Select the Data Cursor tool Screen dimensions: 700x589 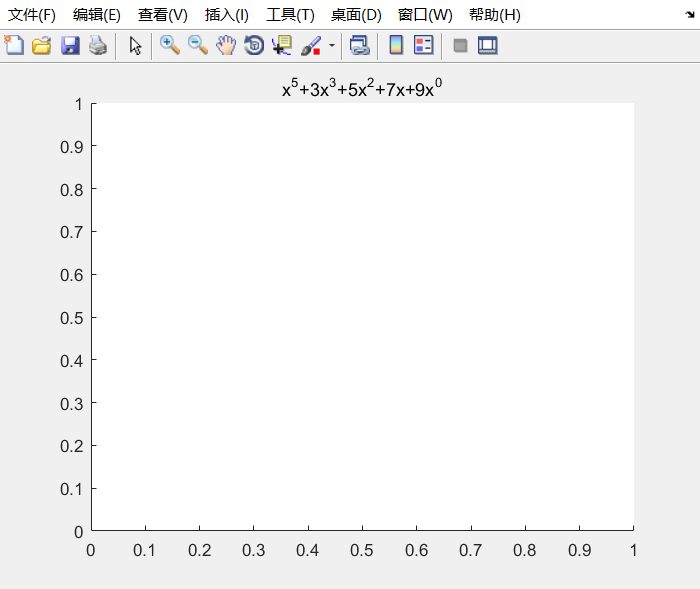(282, 46)
